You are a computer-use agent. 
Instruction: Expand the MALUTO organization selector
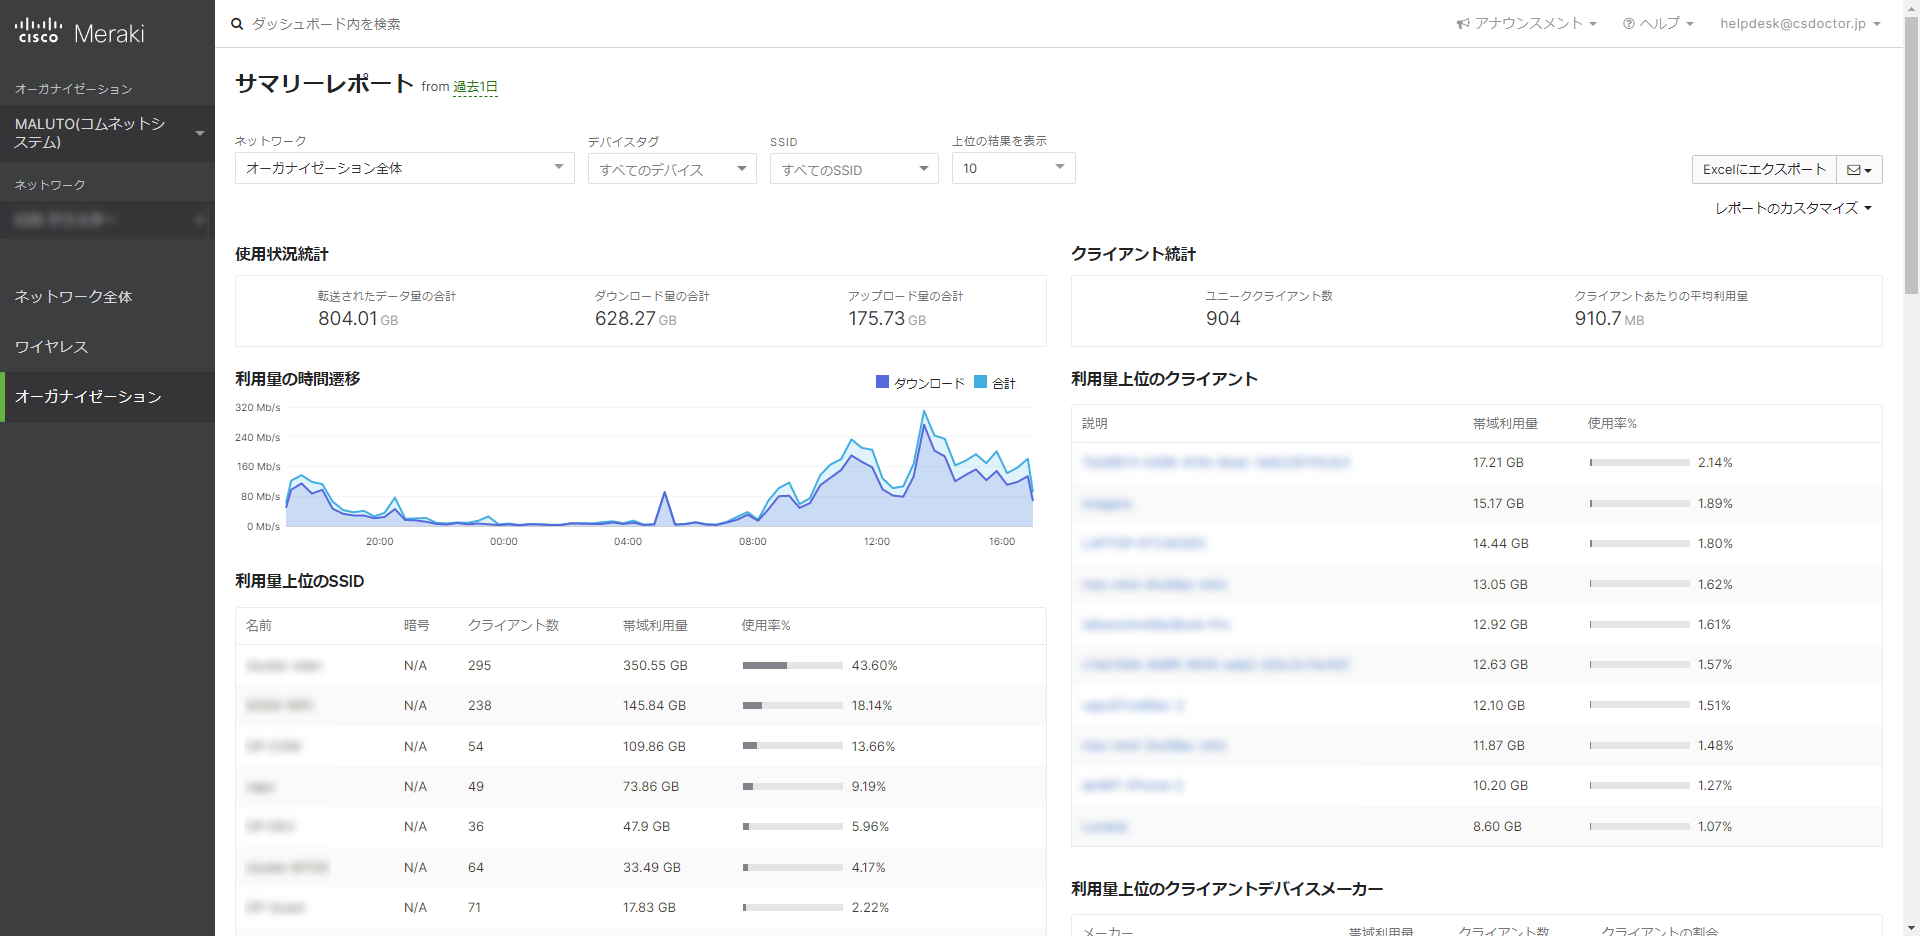pyautogui.click(x=107, y=133)
